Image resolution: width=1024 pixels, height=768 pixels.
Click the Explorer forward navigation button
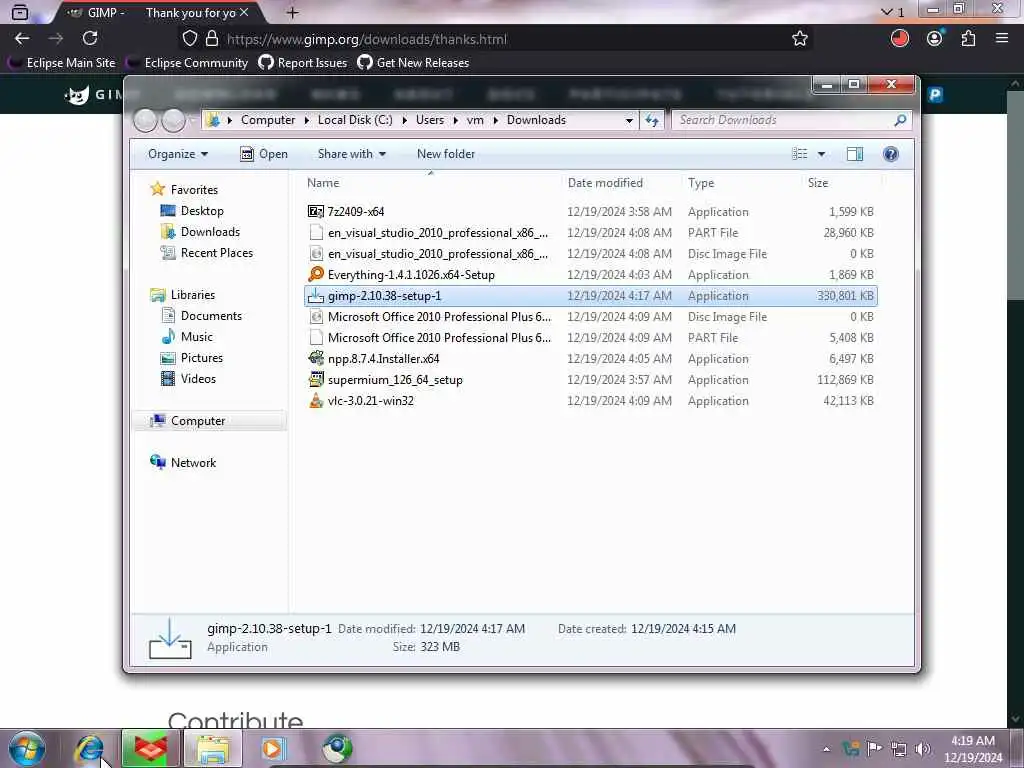[173, 120]
